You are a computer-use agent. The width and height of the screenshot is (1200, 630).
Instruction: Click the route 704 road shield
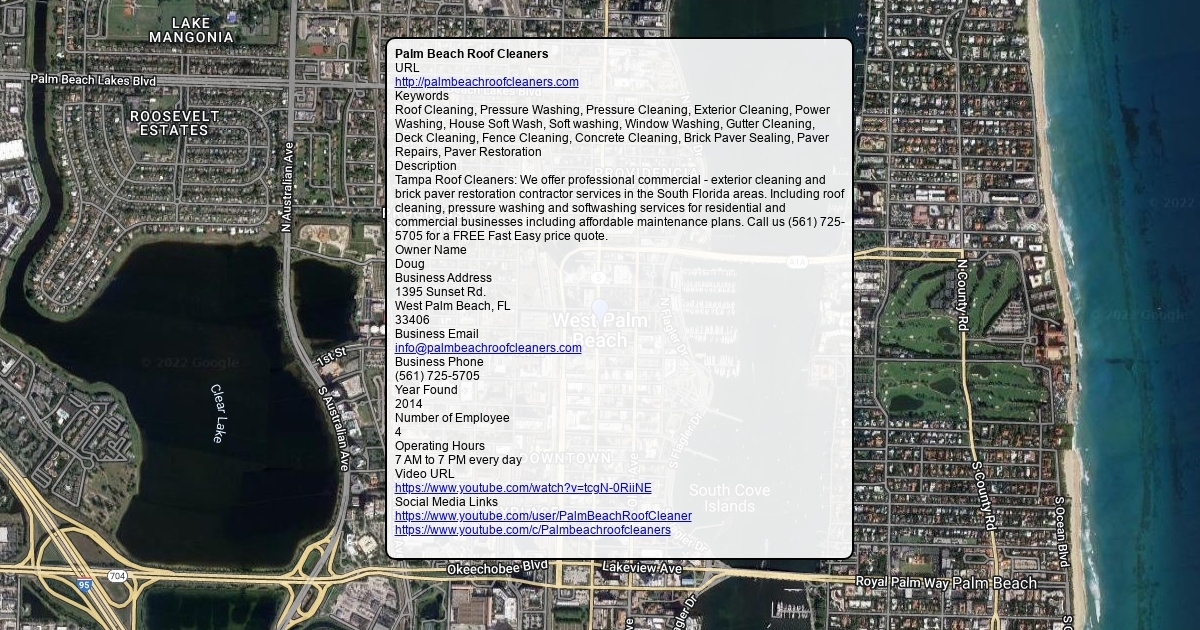(117, 576)
